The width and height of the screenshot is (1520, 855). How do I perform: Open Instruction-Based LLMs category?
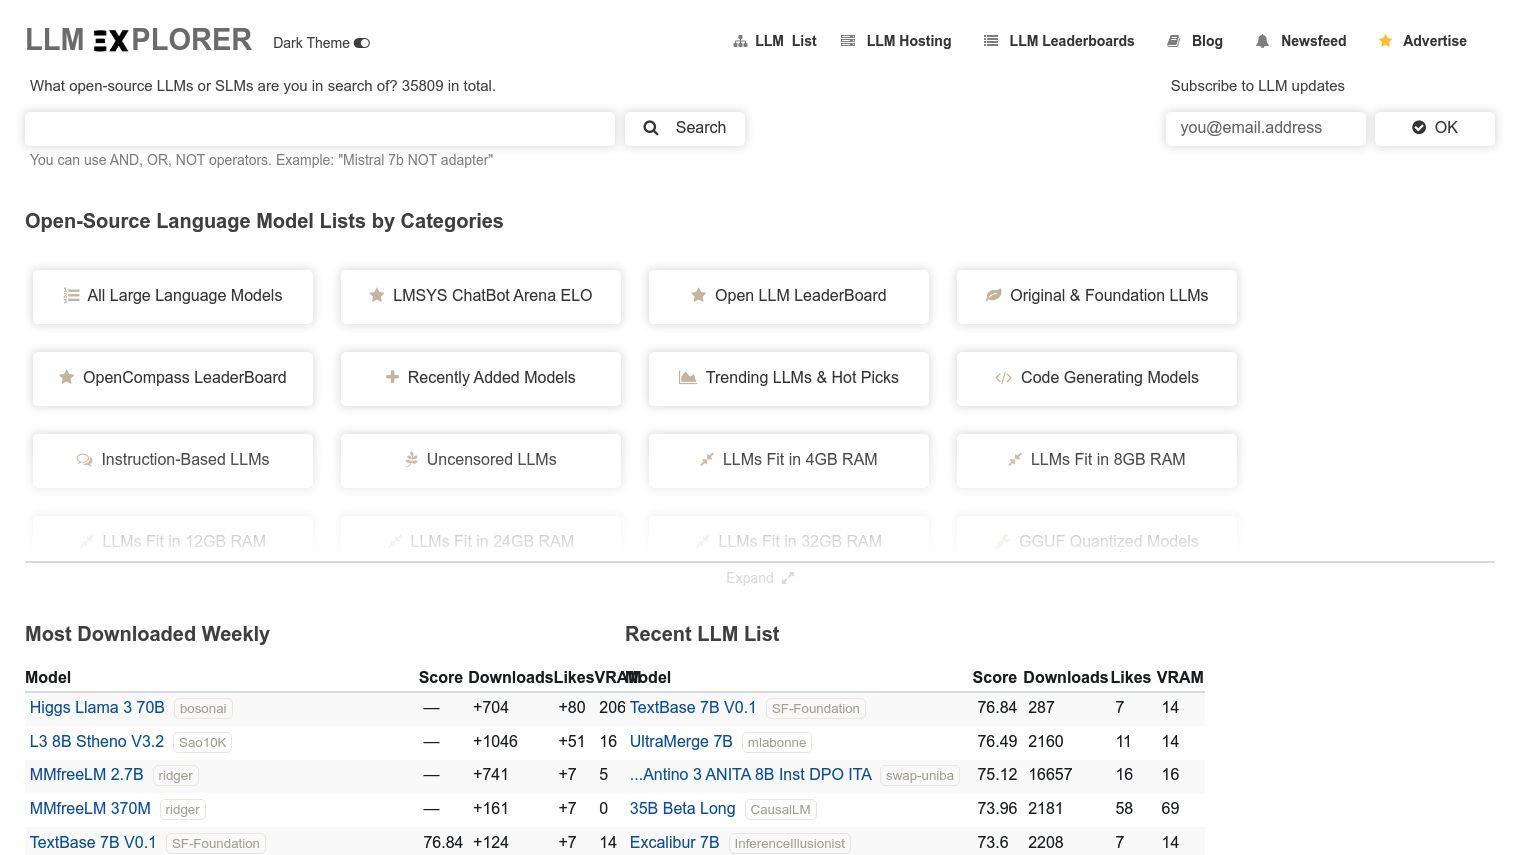pos(173,460)
